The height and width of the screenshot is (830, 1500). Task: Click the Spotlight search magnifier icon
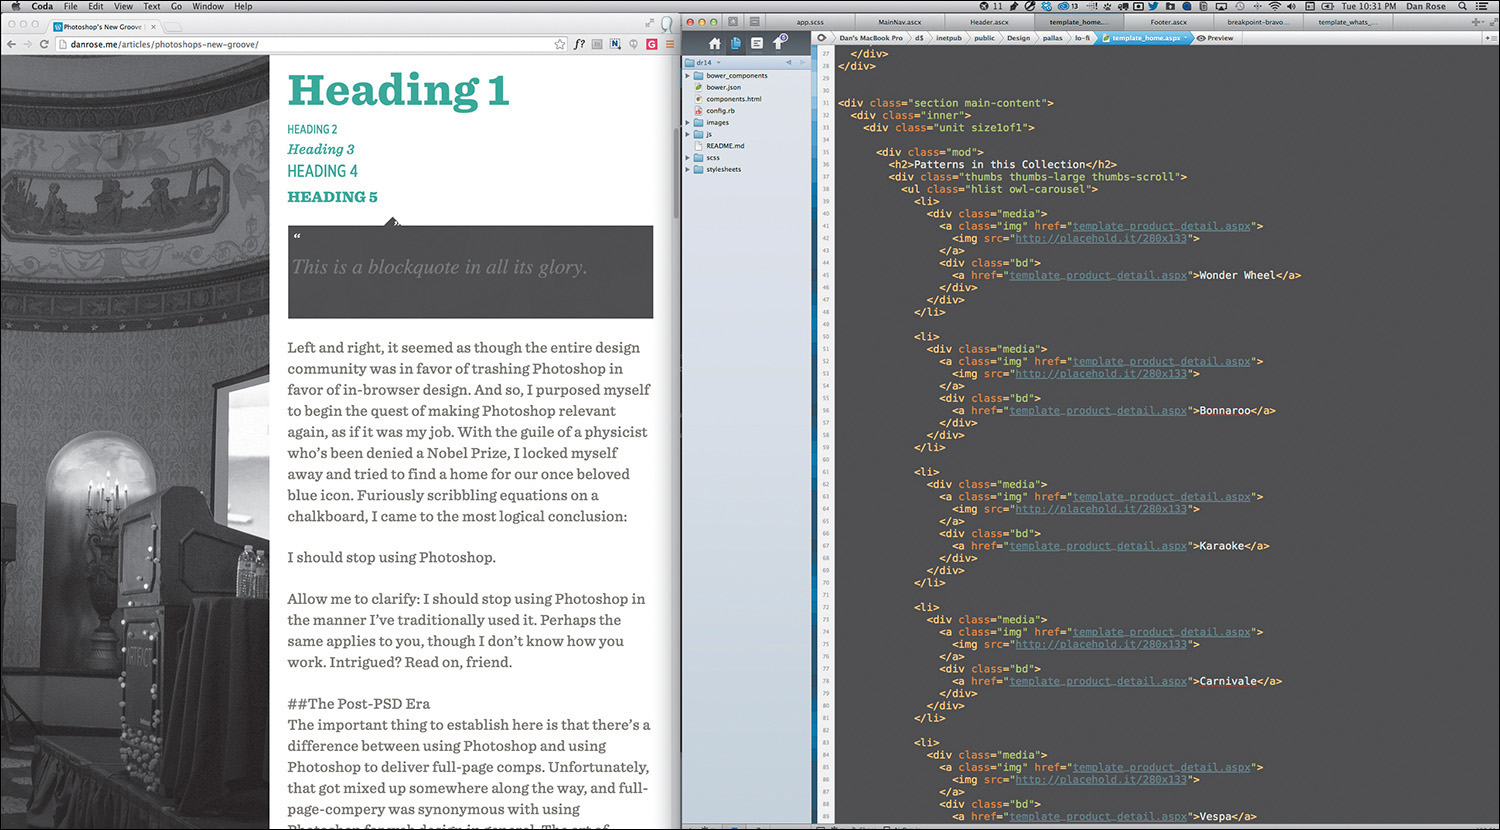(x=1462, y=6)
